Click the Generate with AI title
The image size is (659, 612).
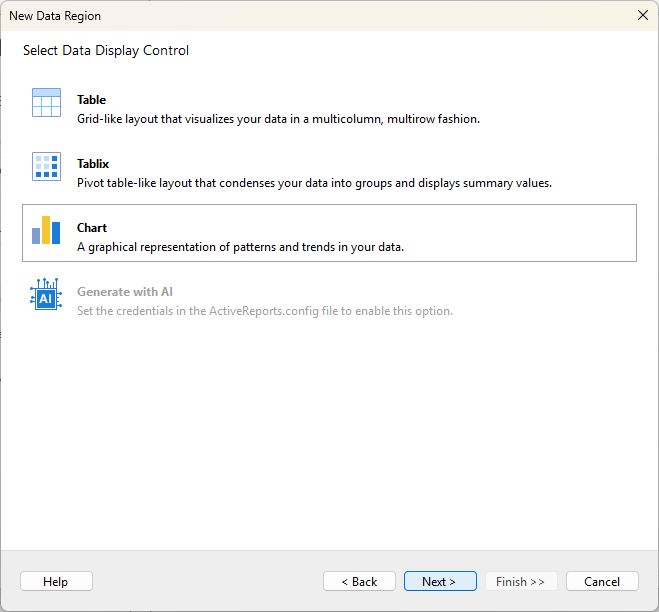125,292
